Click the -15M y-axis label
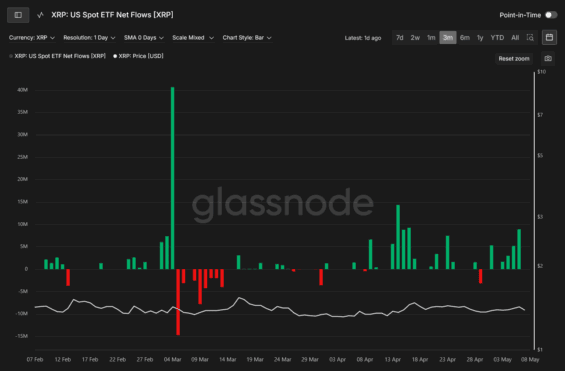The width and height of the screenshot is (565, 371). [x=22, y=336]
